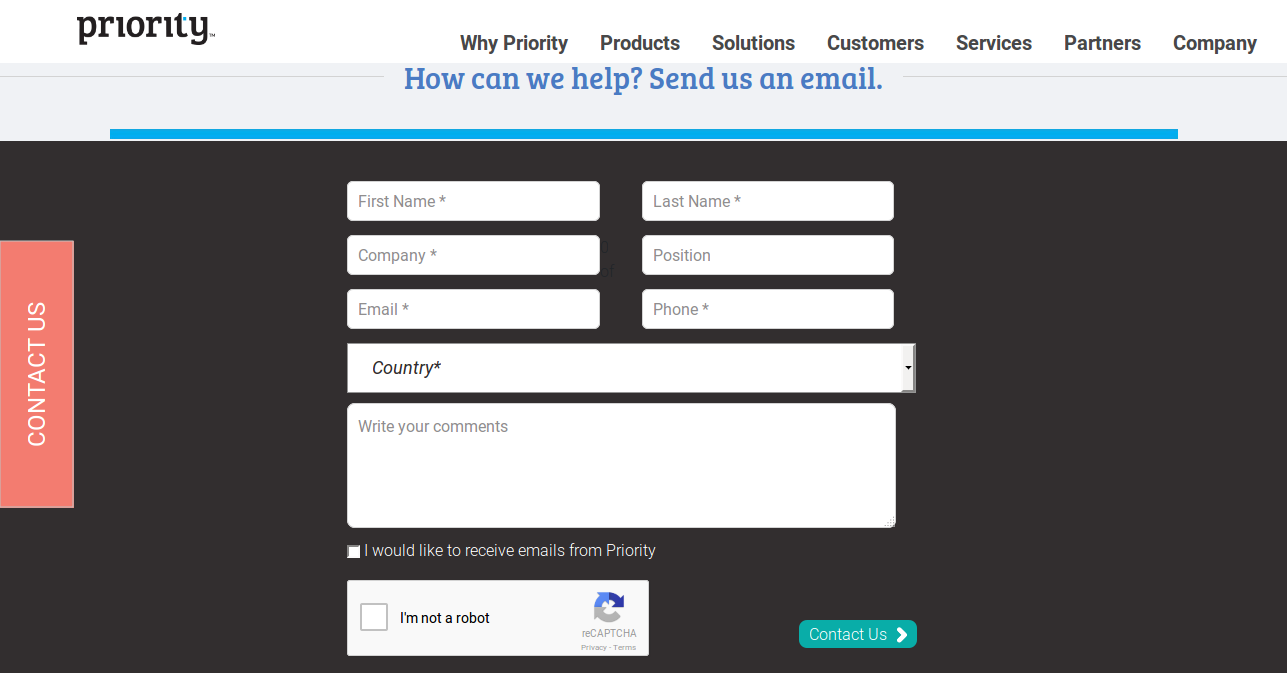
Task: Open the reCAPTCHA Privacy link
Action: pyautogui.click(x=592, y=647)
